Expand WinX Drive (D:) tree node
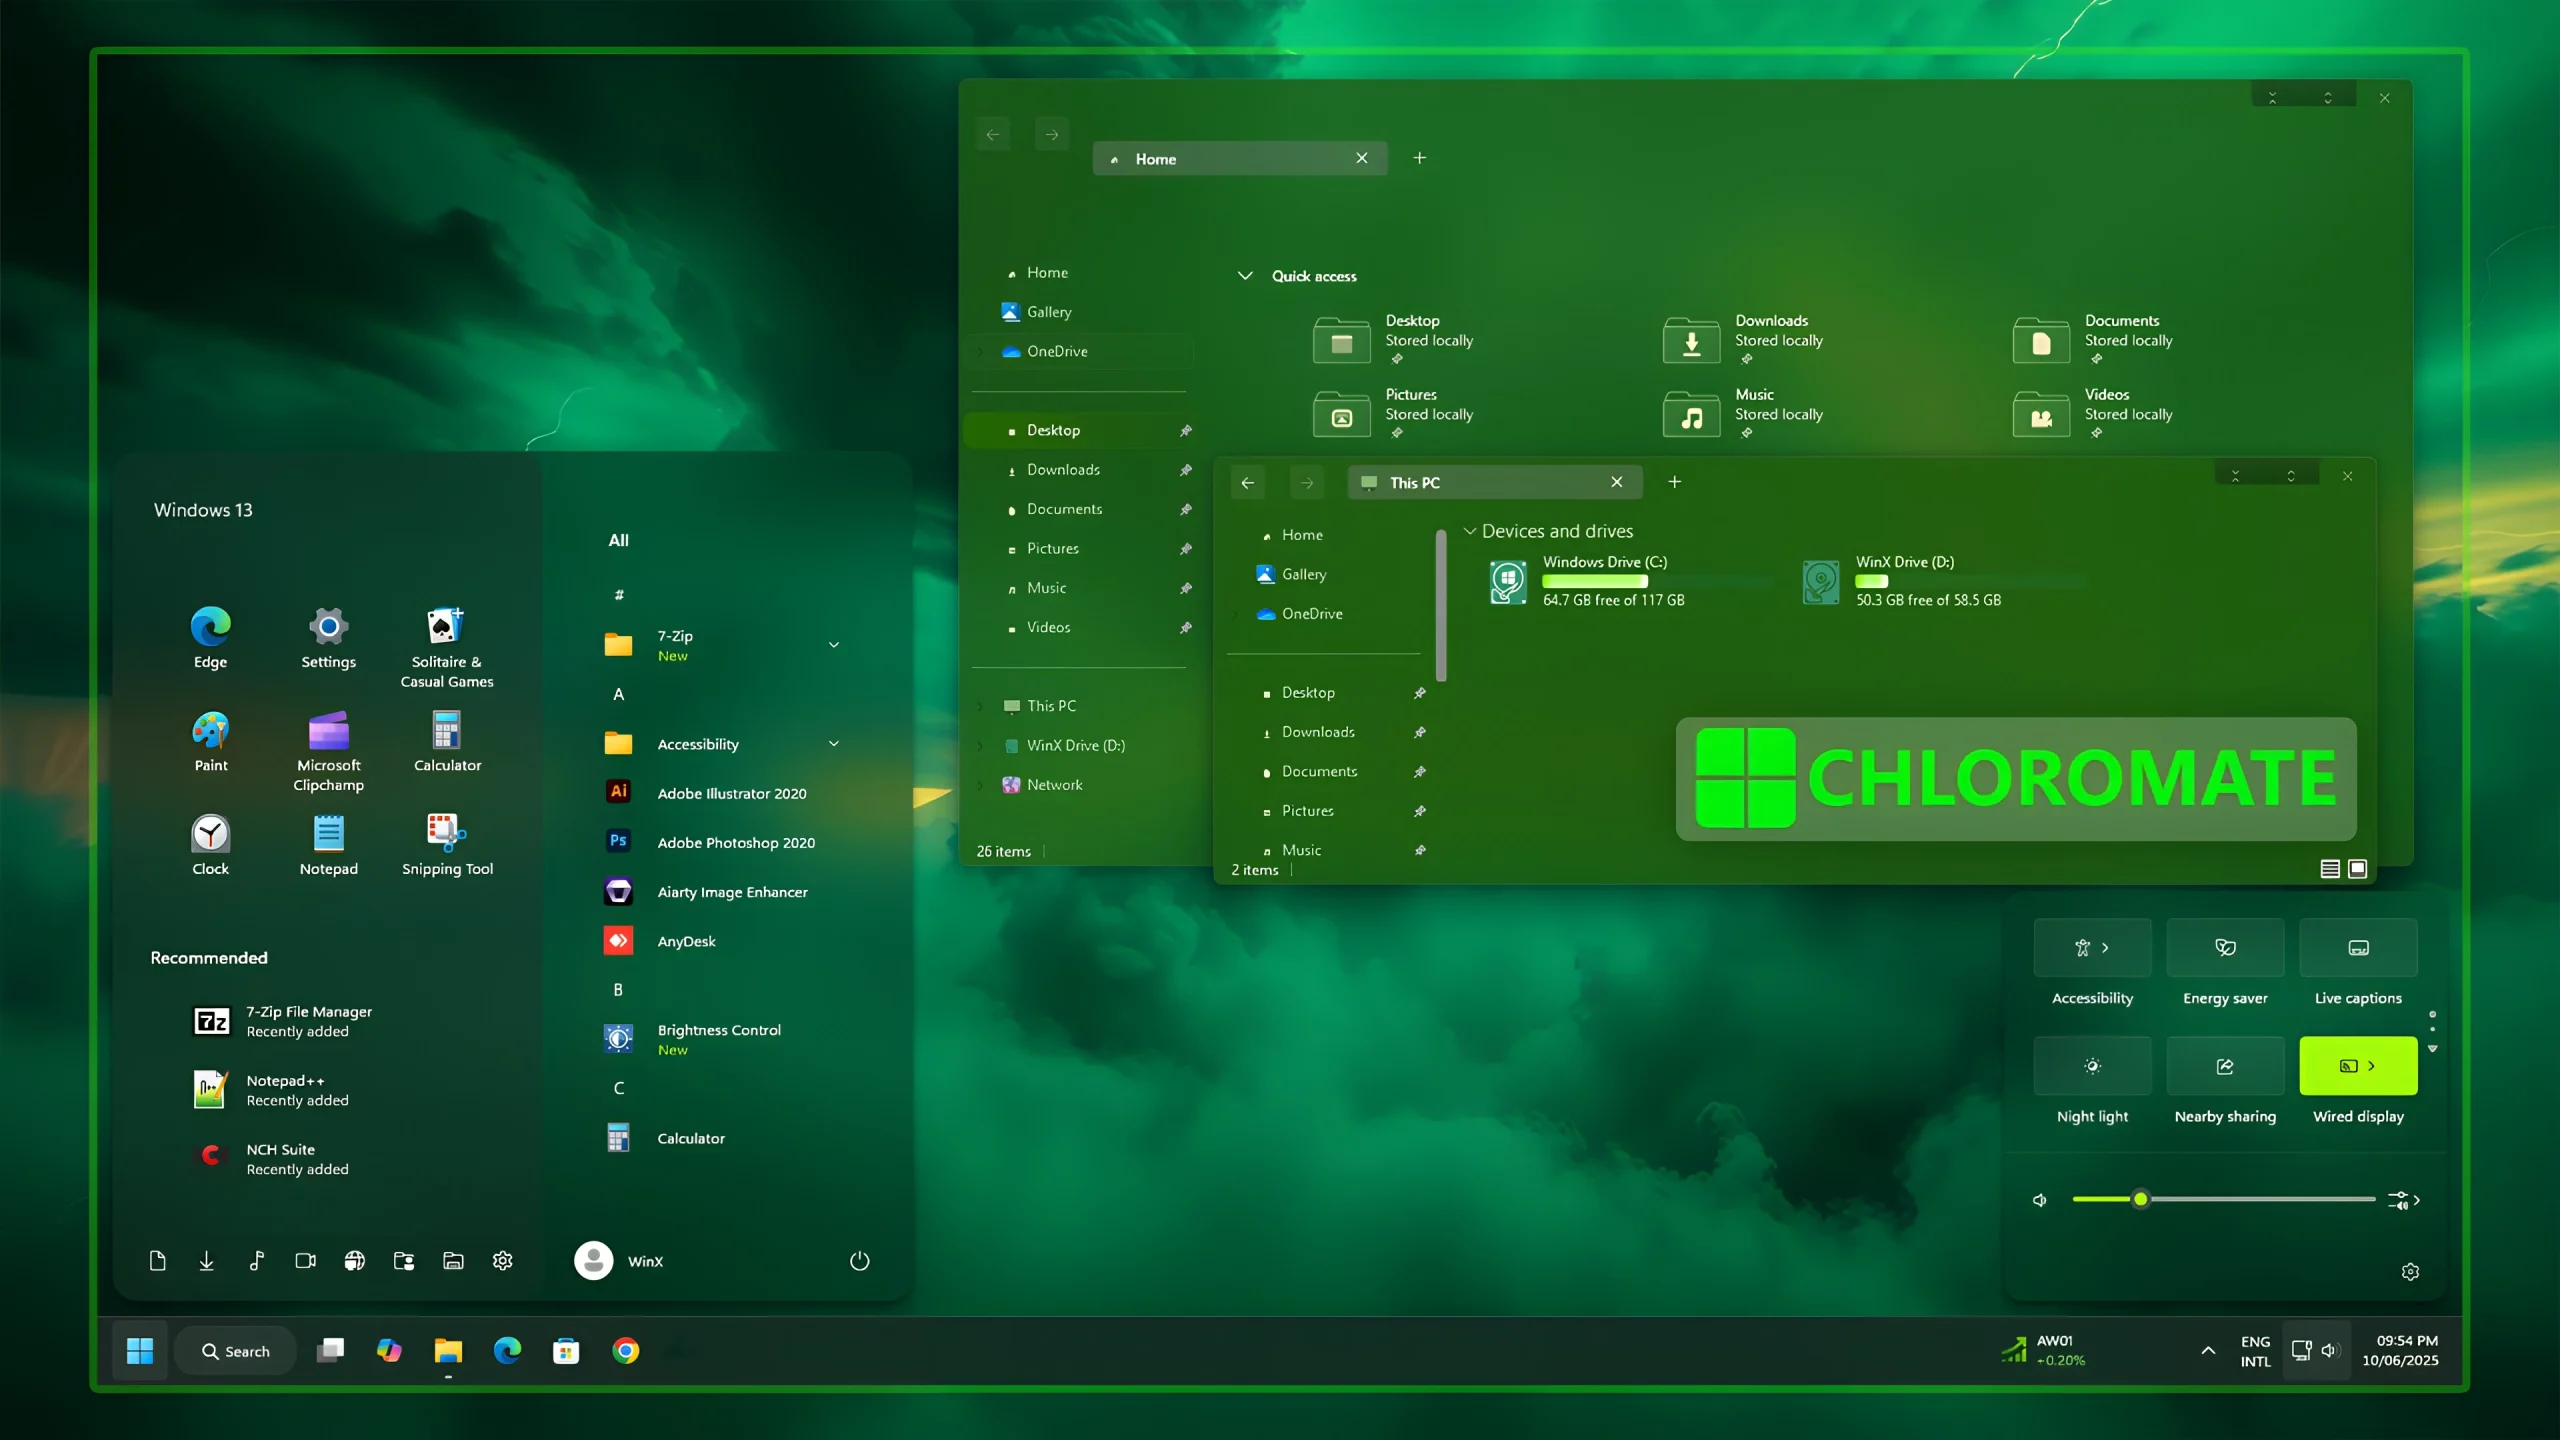 click(x=981, y=746)
